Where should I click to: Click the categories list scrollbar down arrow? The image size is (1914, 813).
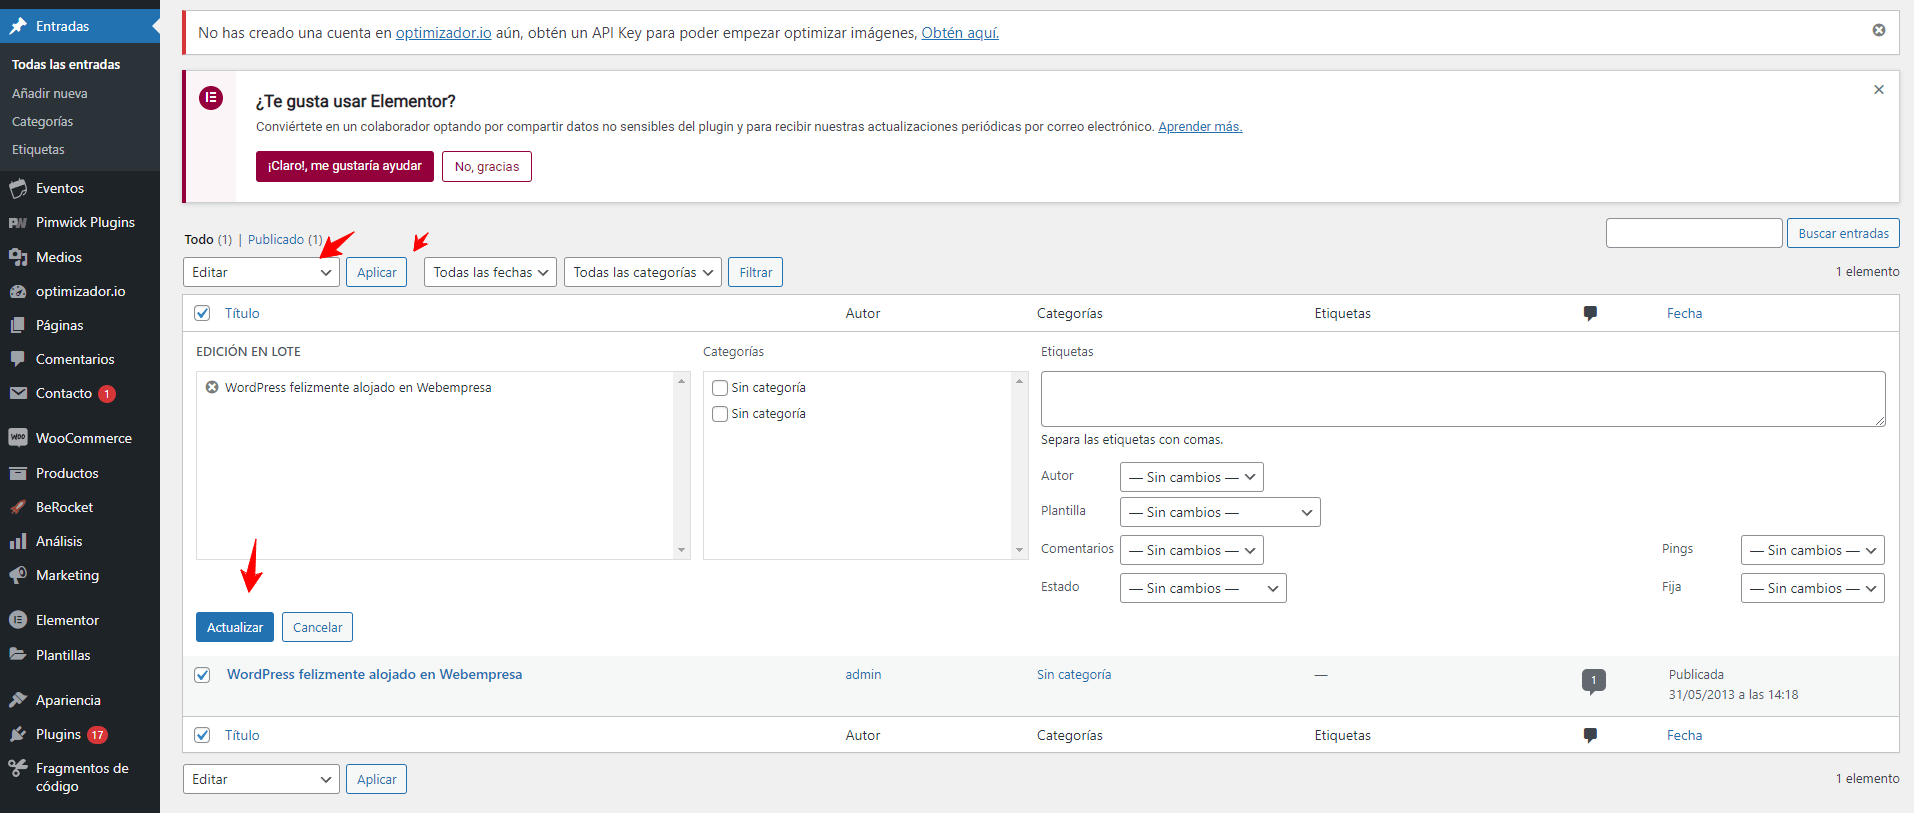[x=1020, y=550]
